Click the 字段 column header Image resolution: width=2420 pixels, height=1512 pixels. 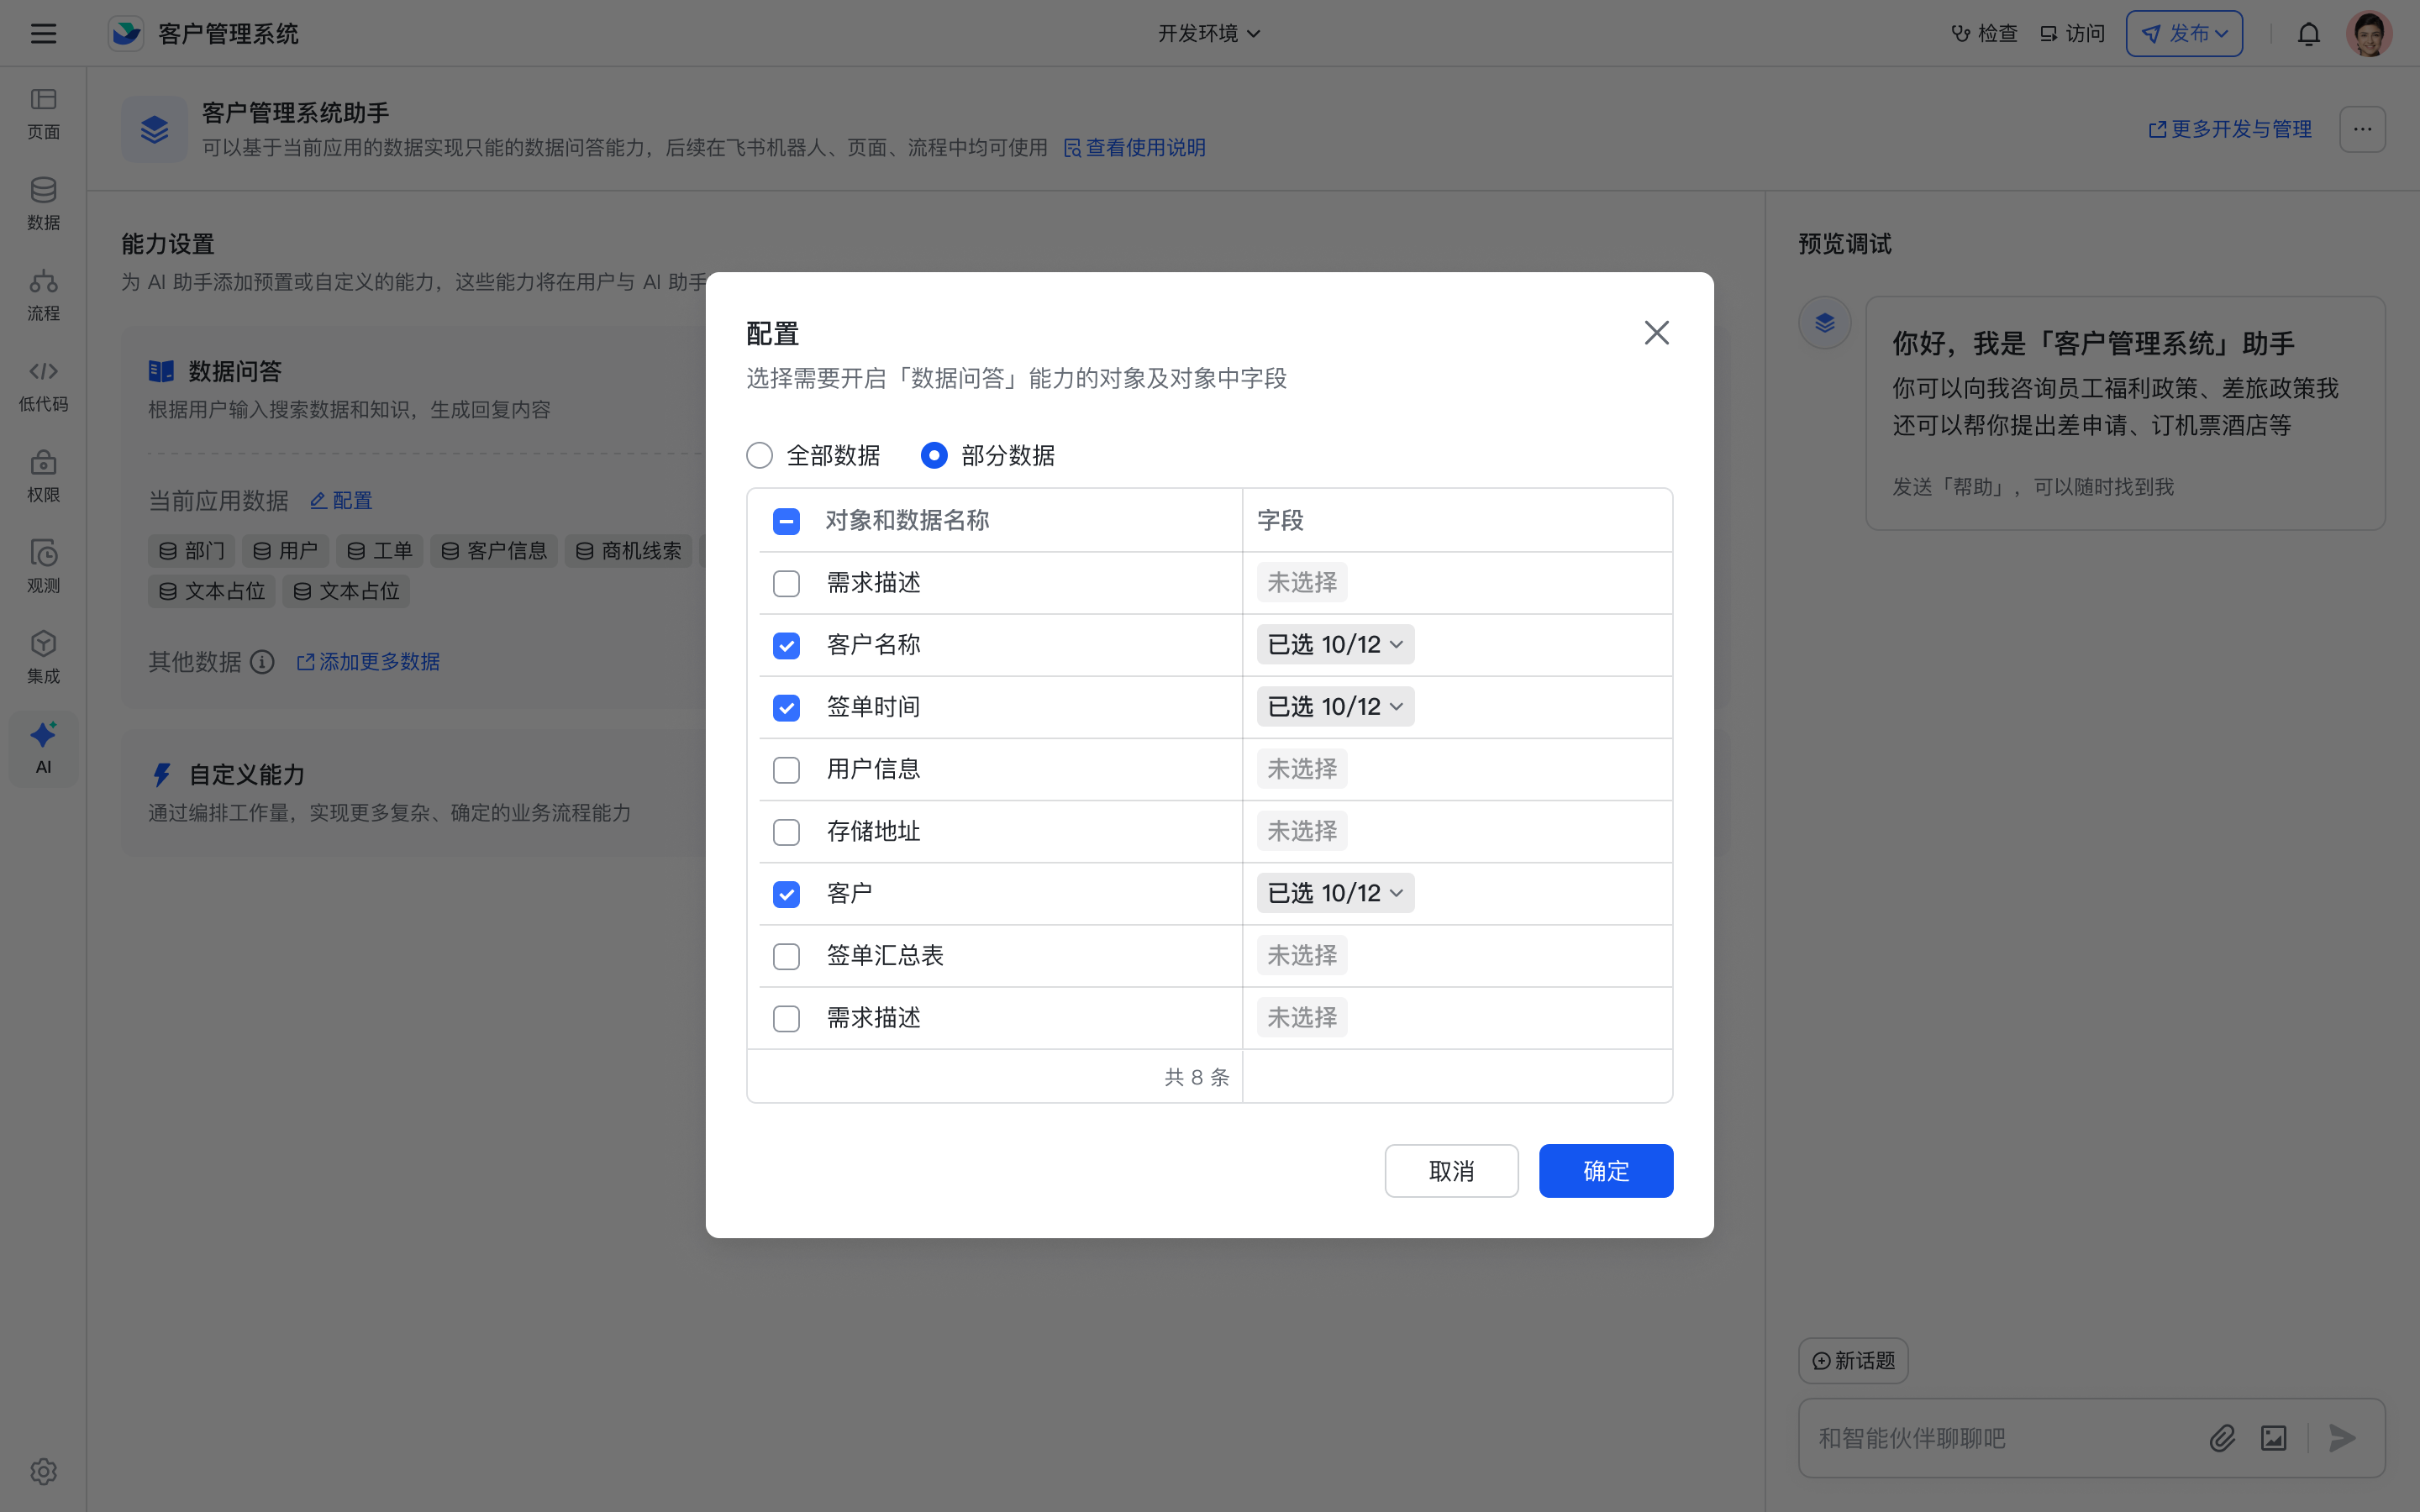pyautogui.click(x=1280, y=520)
